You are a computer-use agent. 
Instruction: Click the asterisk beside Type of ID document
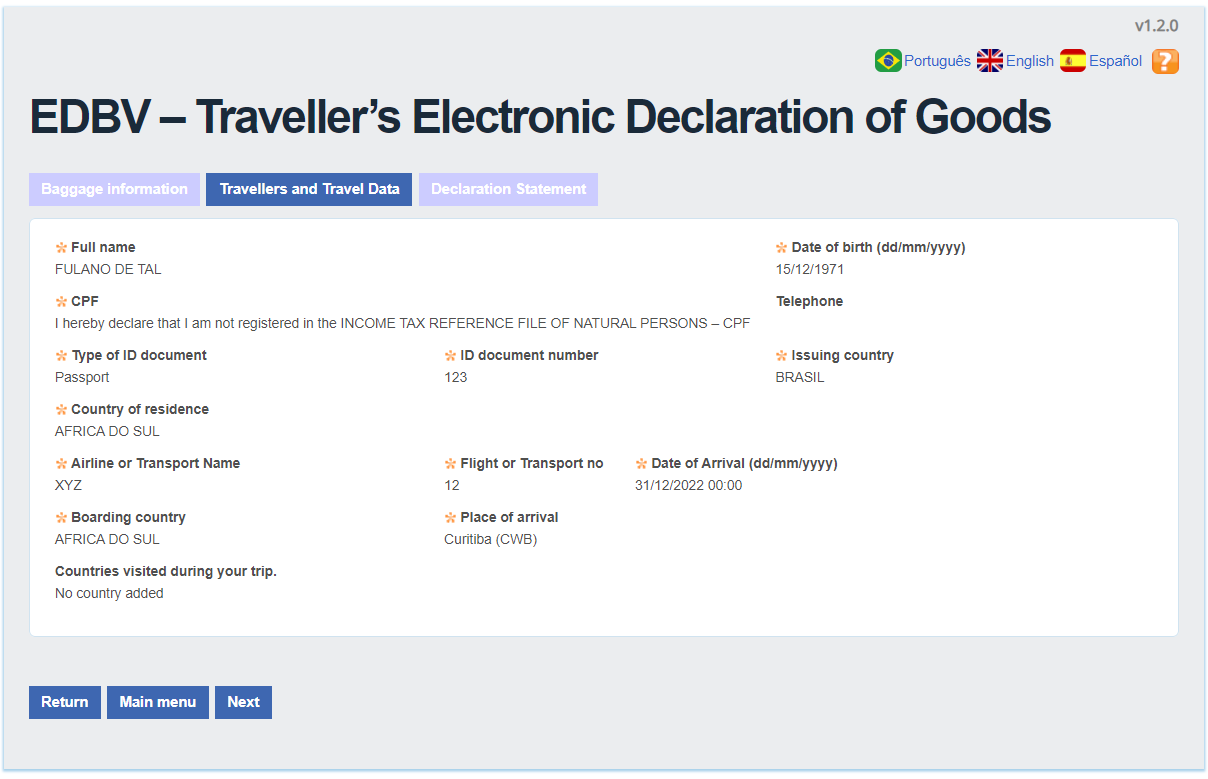pyautogui.click(x=62, y=356)
